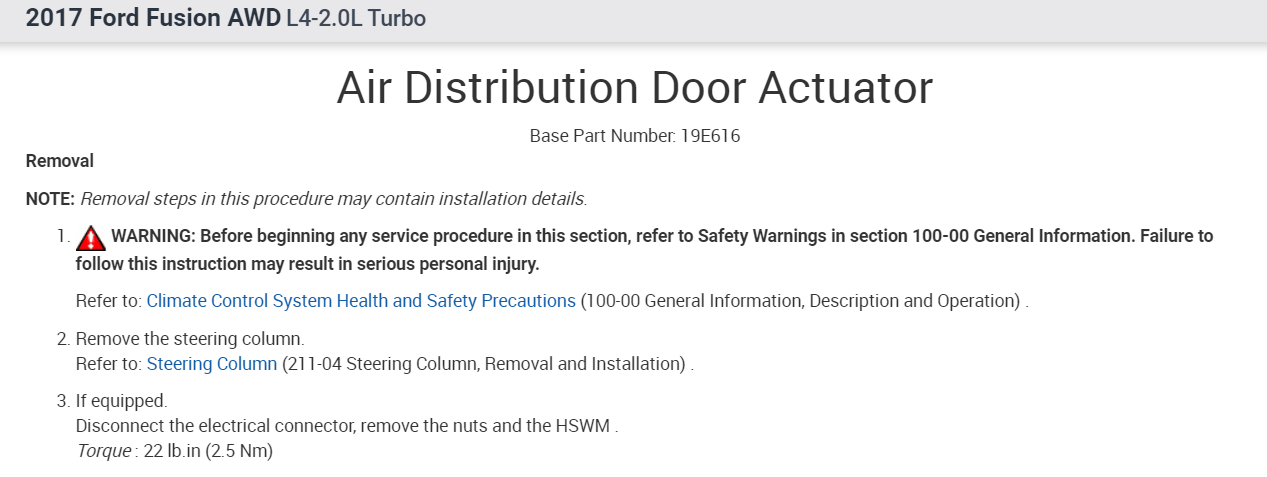Click the "Remove the steering column" step text
1267x477 pixels.
pyautogui.click(x=190, y=339)
